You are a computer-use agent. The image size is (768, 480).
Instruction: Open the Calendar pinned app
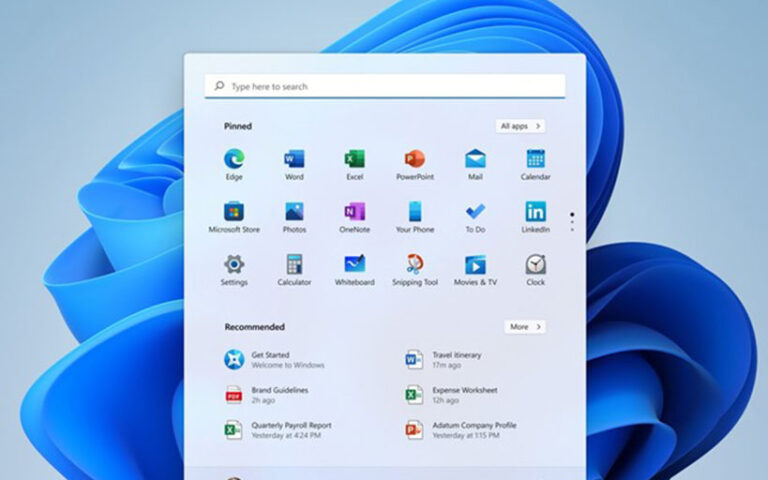coord(535,159)
